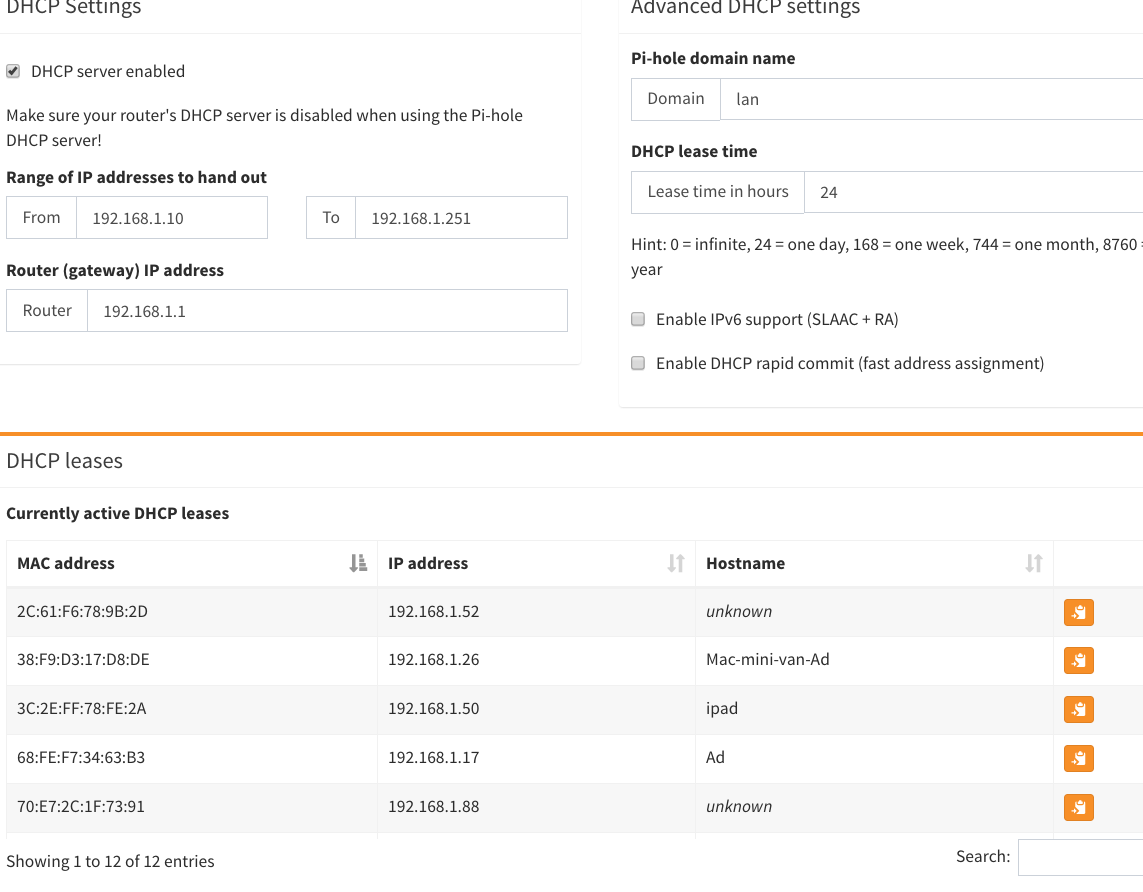Click the To IP range field
Image resolution: width=1143 pixels, height=892 pixels.
pos(460,217)
